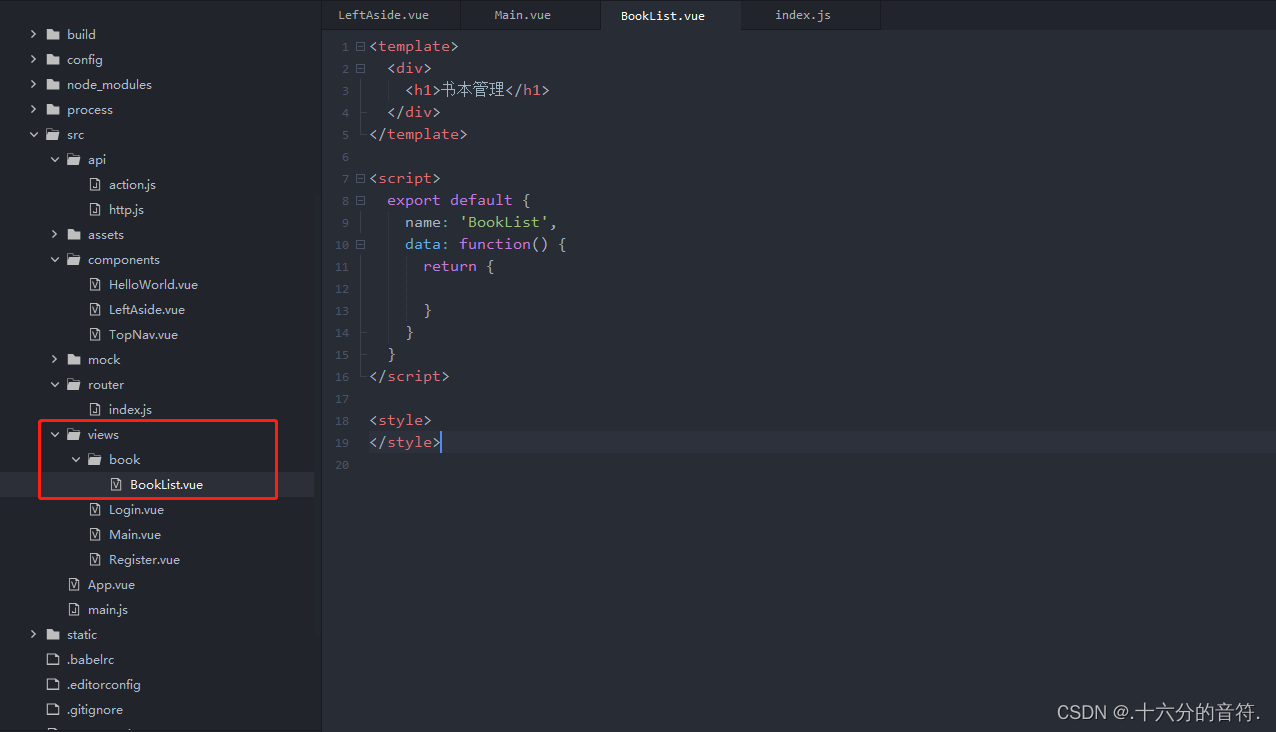Screen dimensions: 1276x732
Task: Click the src open-folder icon
Action: coord(53,134)
